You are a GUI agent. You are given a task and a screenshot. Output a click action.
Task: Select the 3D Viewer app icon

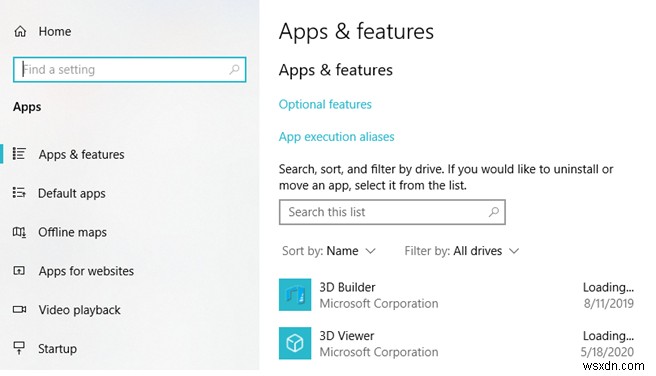coord(295,343)
